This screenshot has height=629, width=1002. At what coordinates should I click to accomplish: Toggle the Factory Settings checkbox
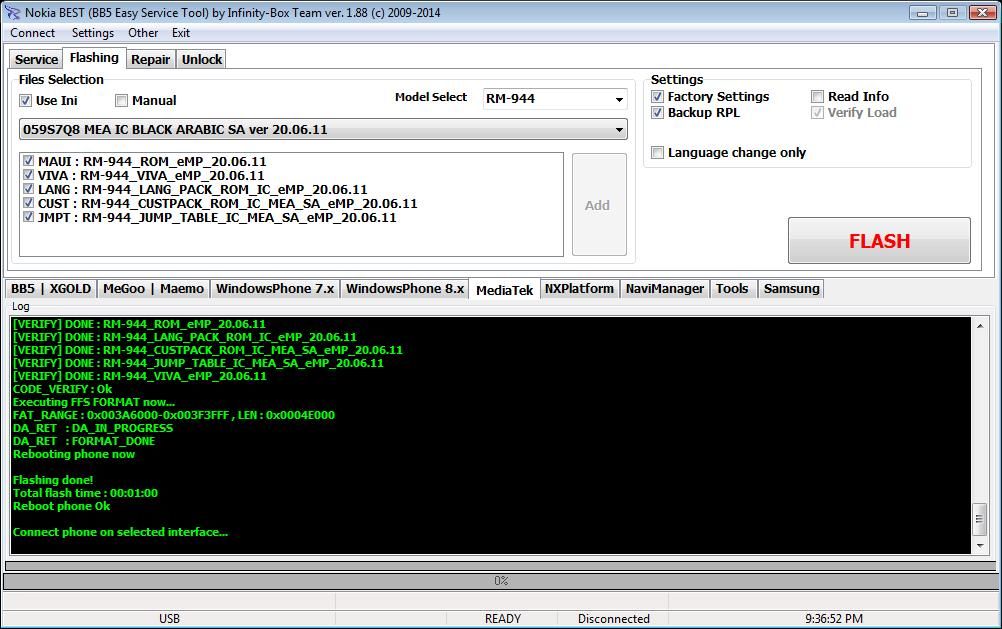pyautogui.click(x=658, y=97)
